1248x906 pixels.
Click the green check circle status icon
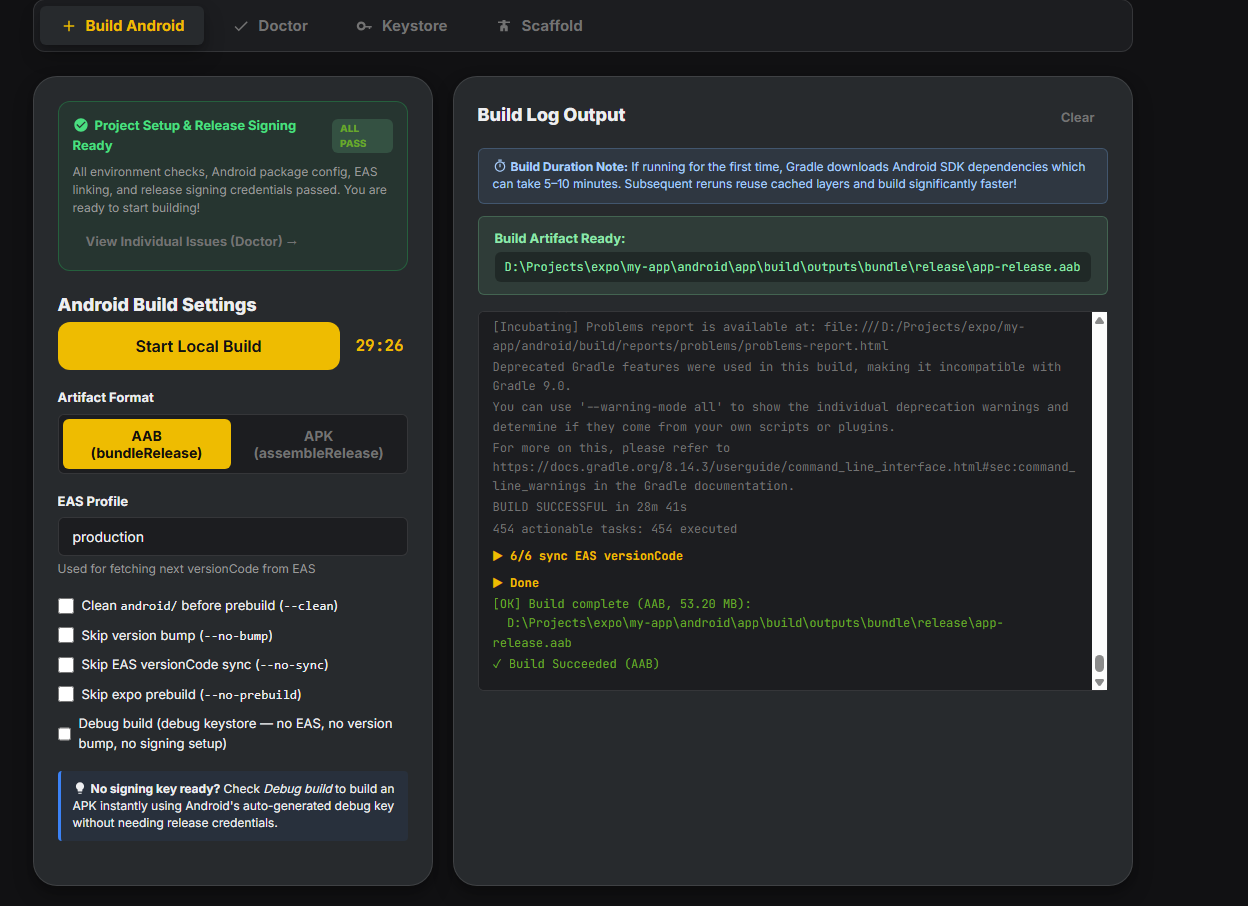(81, 125)
